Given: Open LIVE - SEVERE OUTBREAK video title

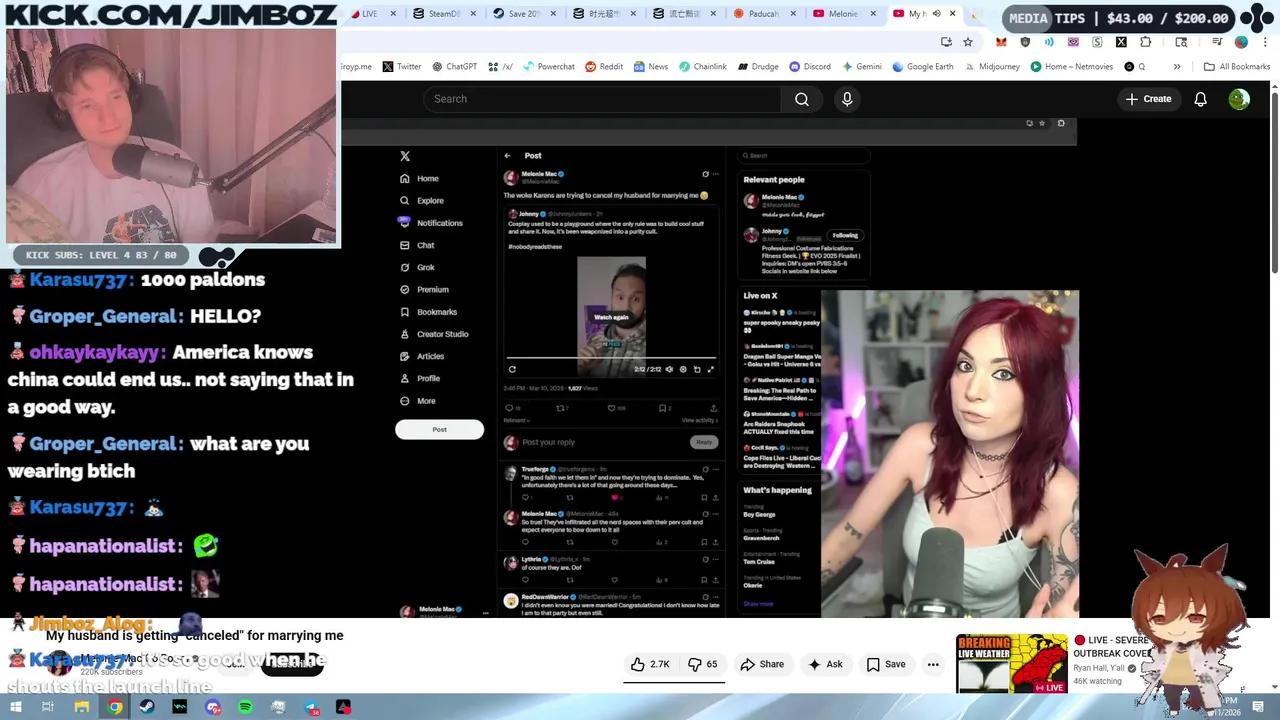Looking at the screenshot, I should [1112, 646].
